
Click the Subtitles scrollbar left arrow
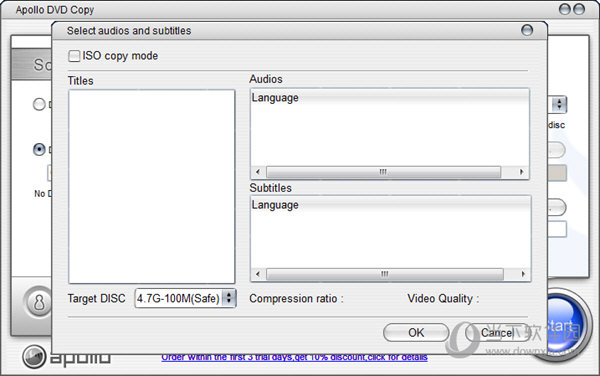point(258,274)
